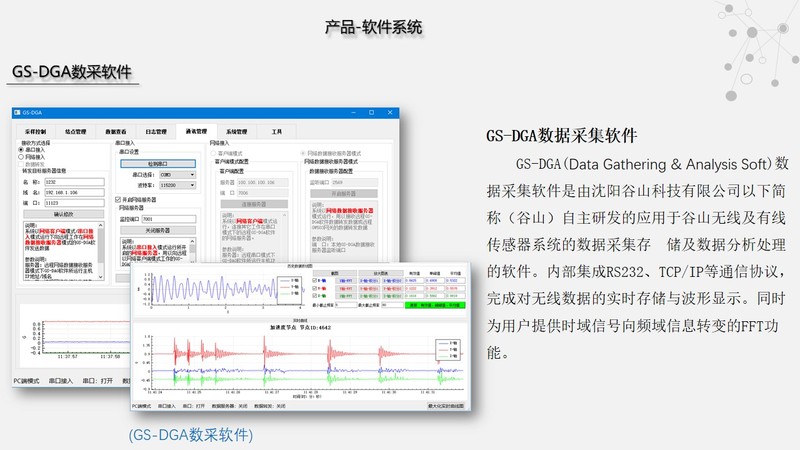Close the GS-DGA window

pyautogui.click(x=390, y=112)
